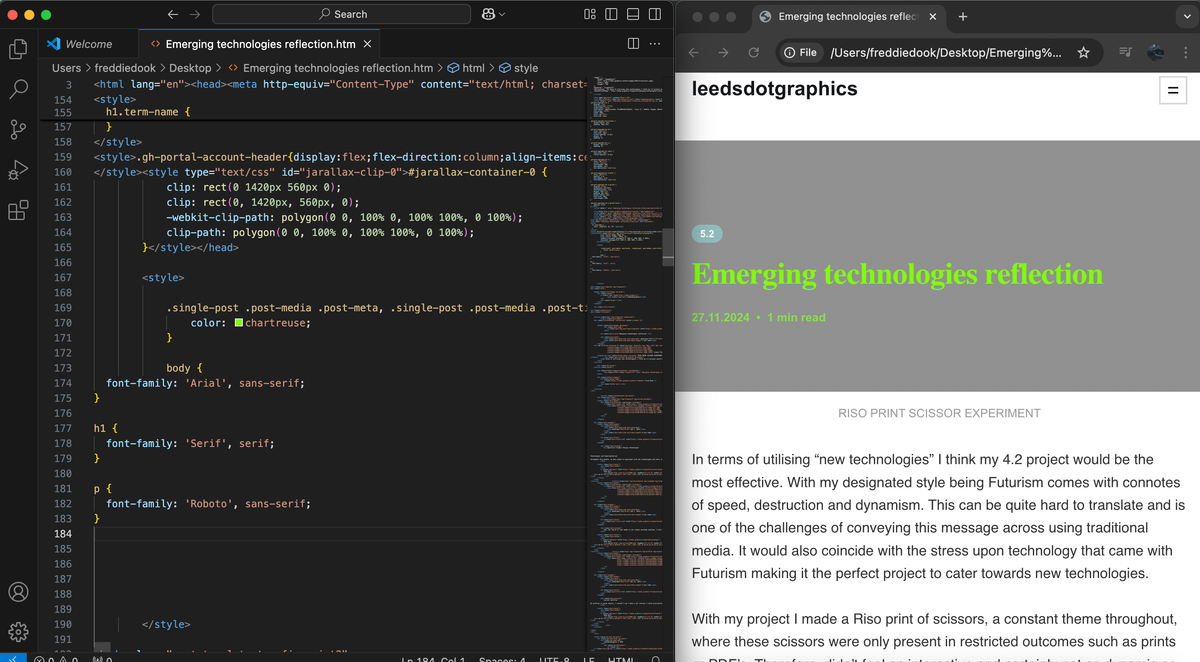
Task: Toggle the secondary side bar
Action: coord(654,13)
